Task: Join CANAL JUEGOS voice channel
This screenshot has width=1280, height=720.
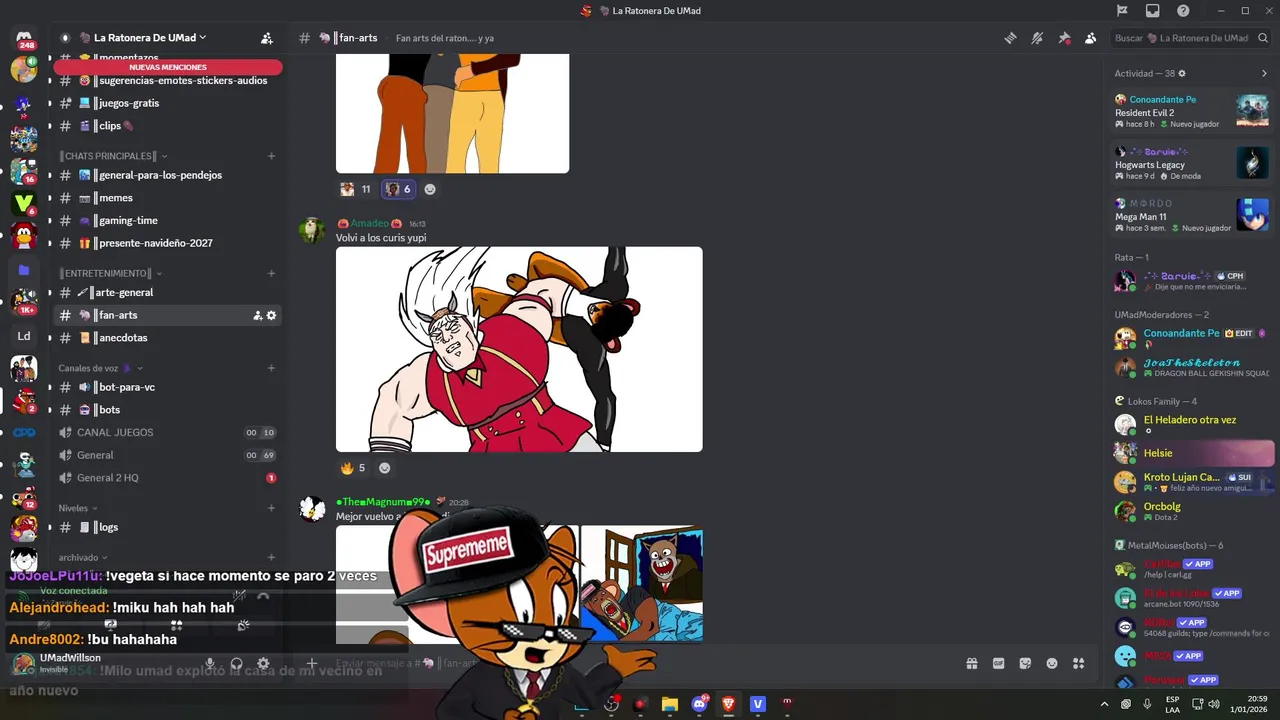Action: 166,432
